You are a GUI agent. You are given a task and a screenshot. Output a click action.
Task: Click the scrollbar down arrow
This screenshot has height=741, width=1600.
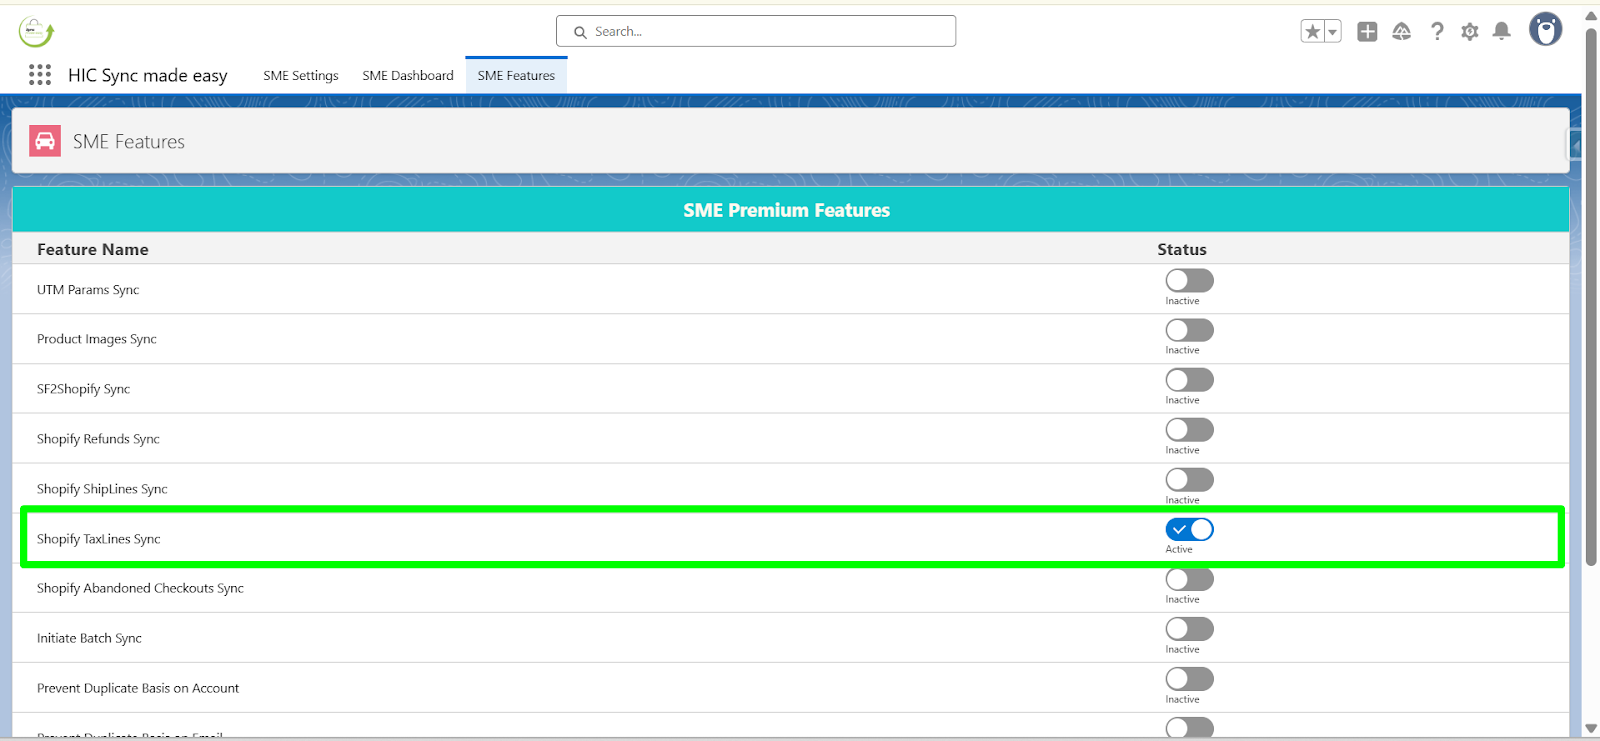point(1591,729)
